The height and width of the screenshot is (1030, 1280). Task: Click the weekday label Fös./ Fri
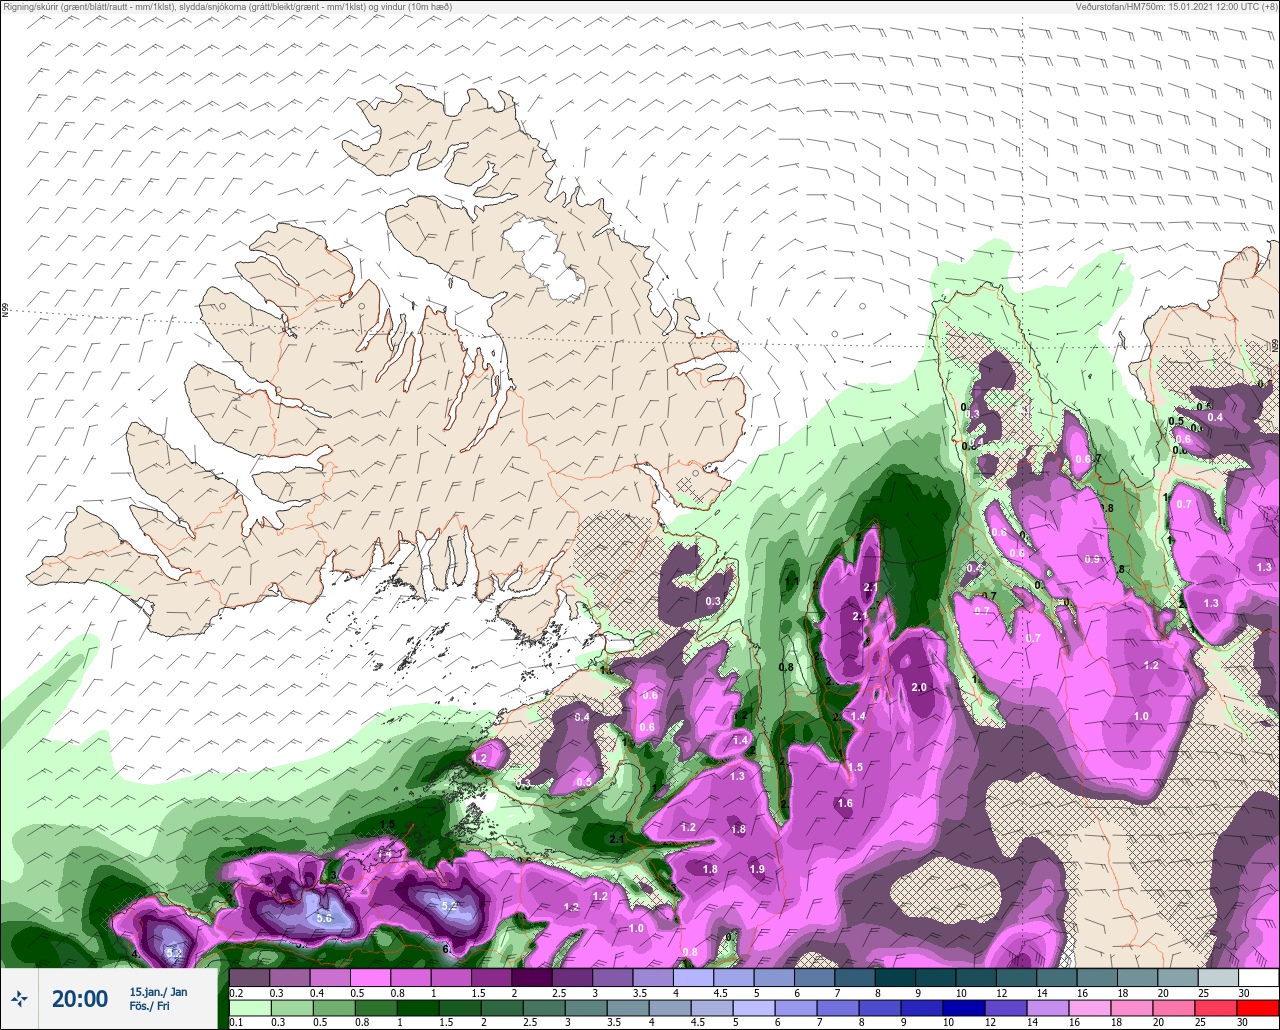(149, 1006)
